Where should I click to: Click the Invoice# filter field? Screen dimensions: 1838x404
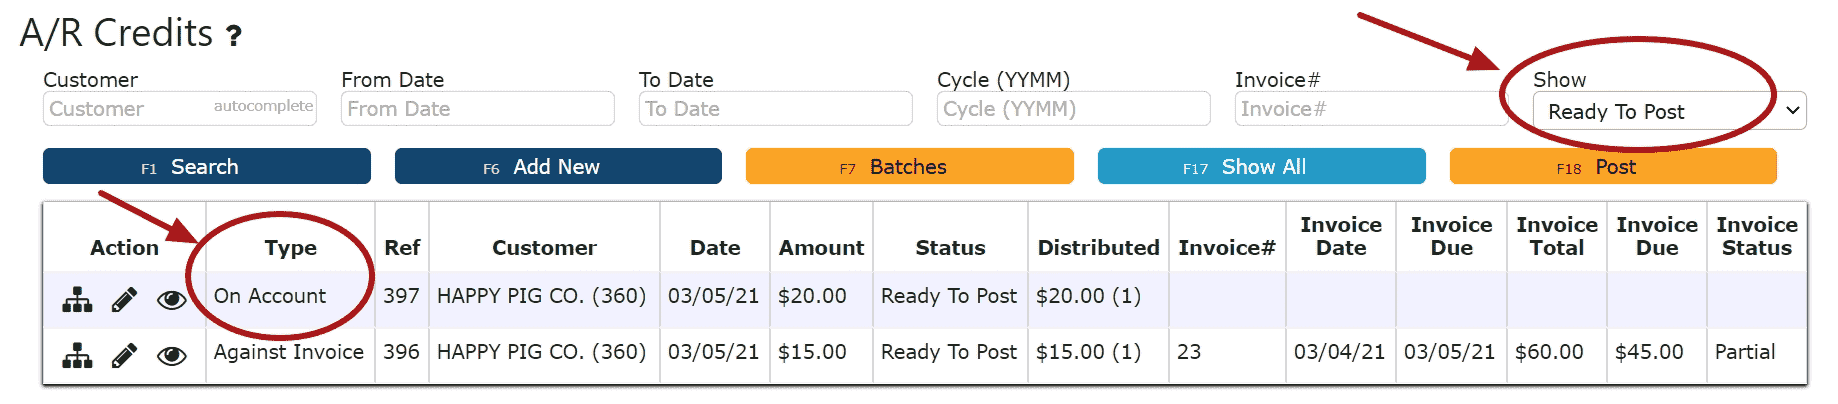1371,109
